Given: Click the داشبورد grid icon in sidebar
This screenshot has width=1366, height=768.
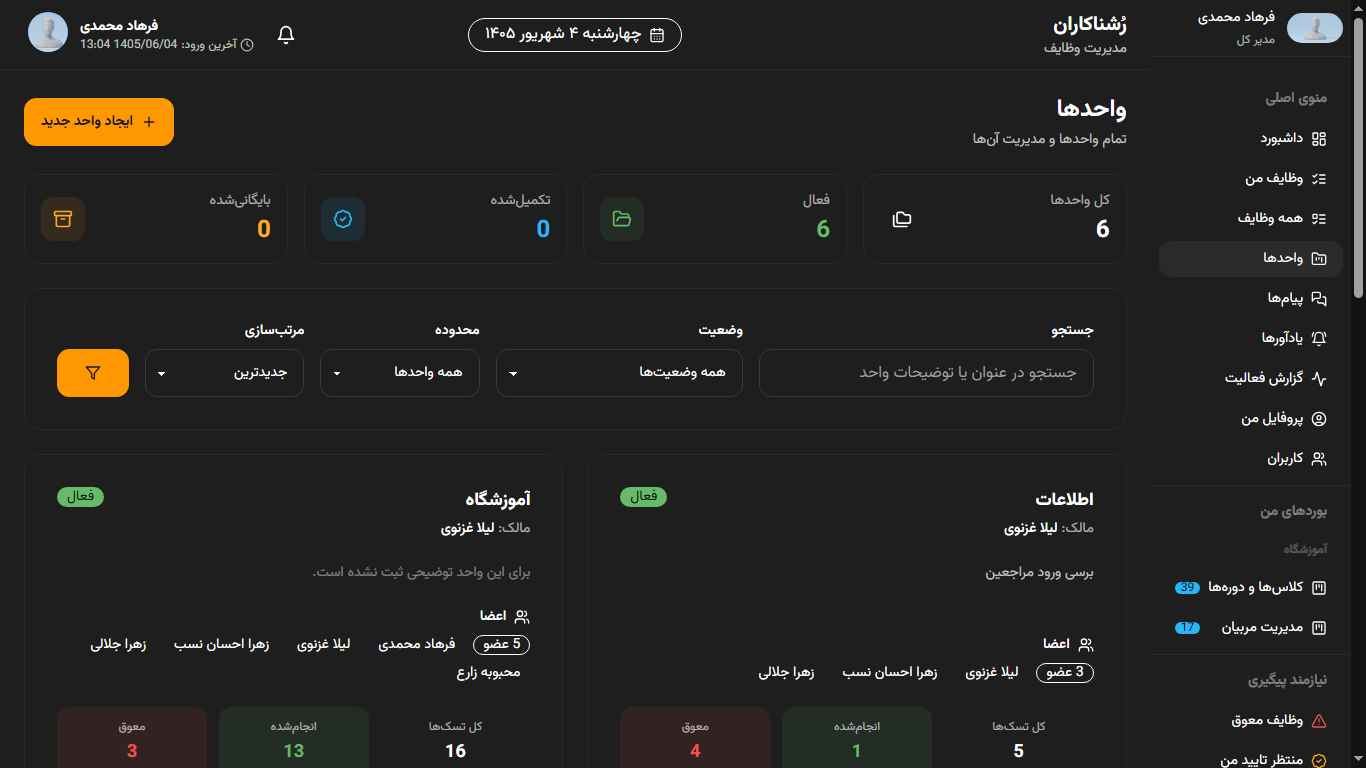Looking at the screenshot, I should point(1319,138).
